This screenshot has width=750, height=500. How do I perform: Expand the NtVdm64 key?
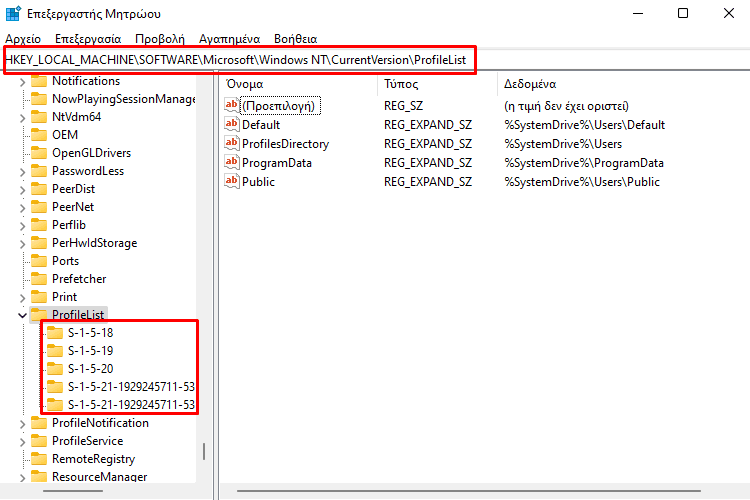[22, 118]
